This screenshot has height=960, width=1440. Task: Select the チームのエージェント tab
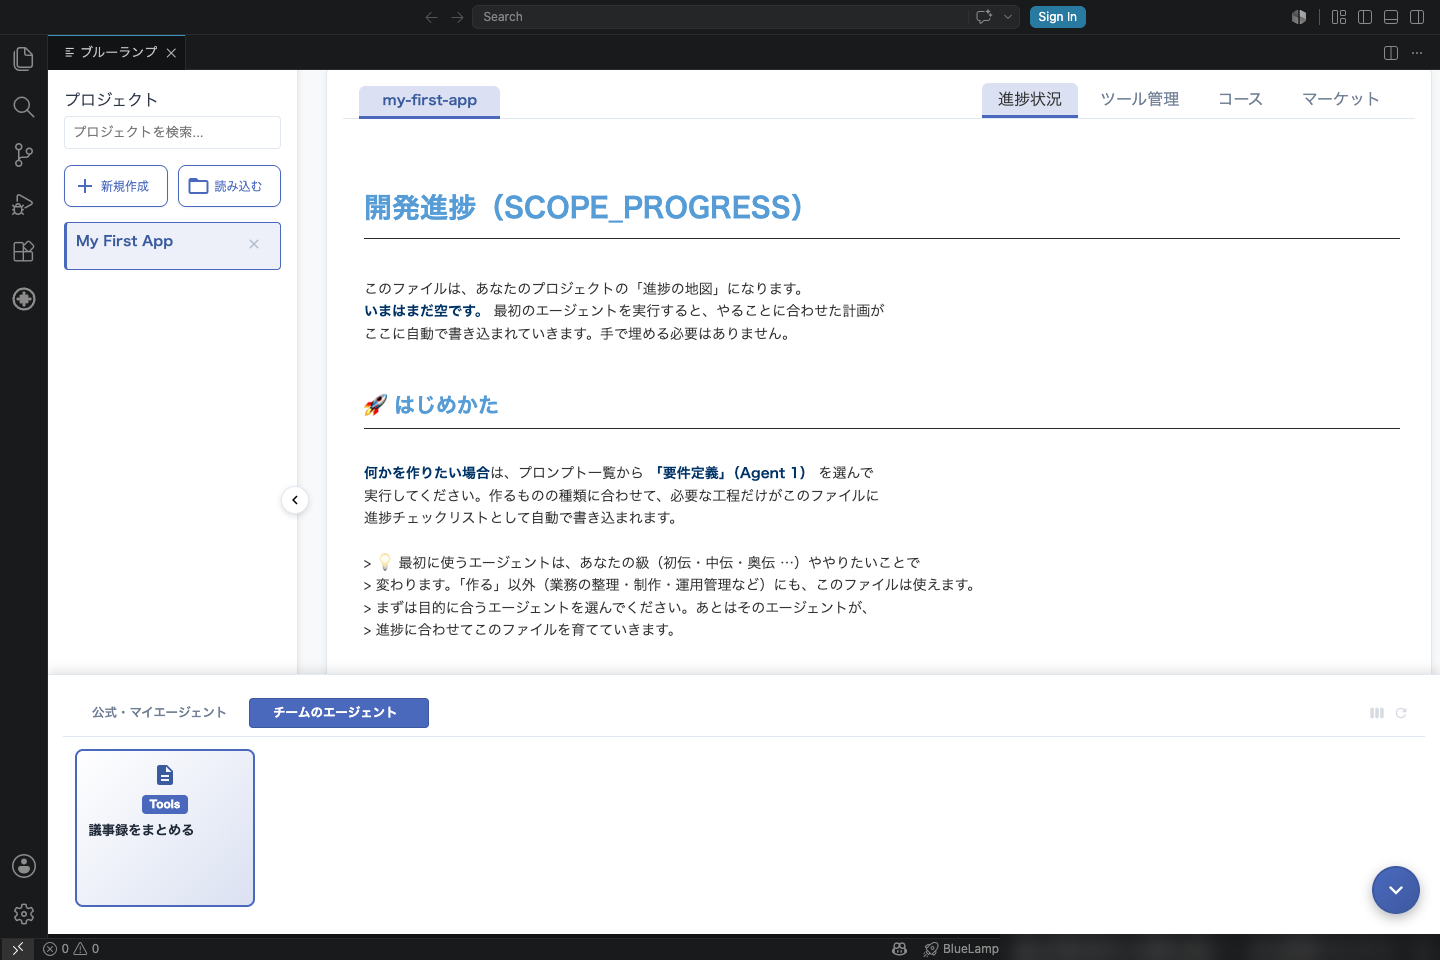(339, 713)
